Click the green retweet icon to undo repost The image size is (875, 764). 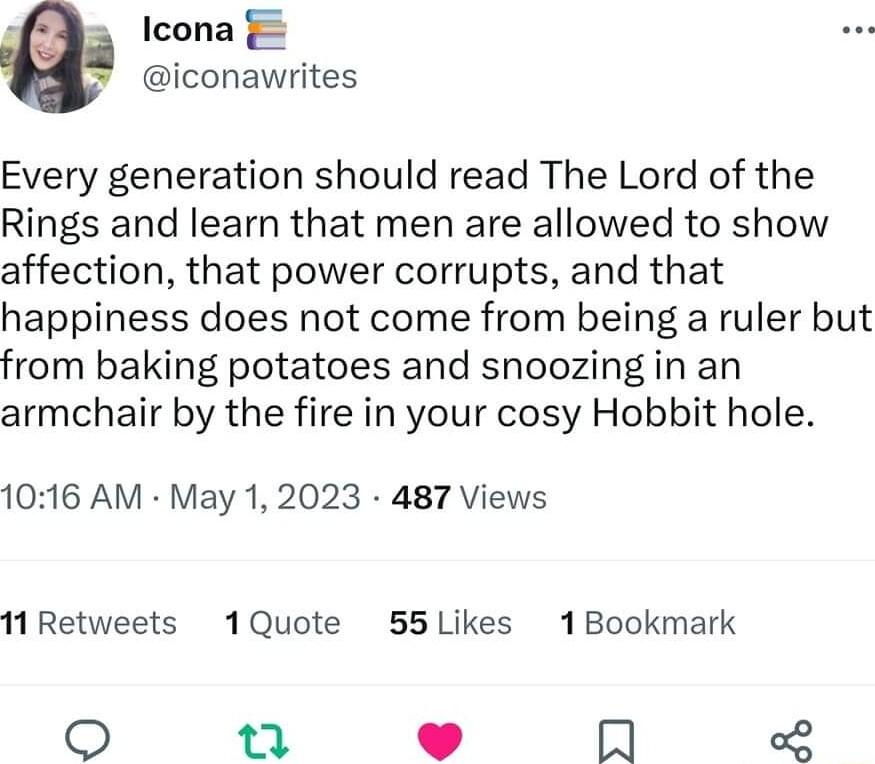264,740
